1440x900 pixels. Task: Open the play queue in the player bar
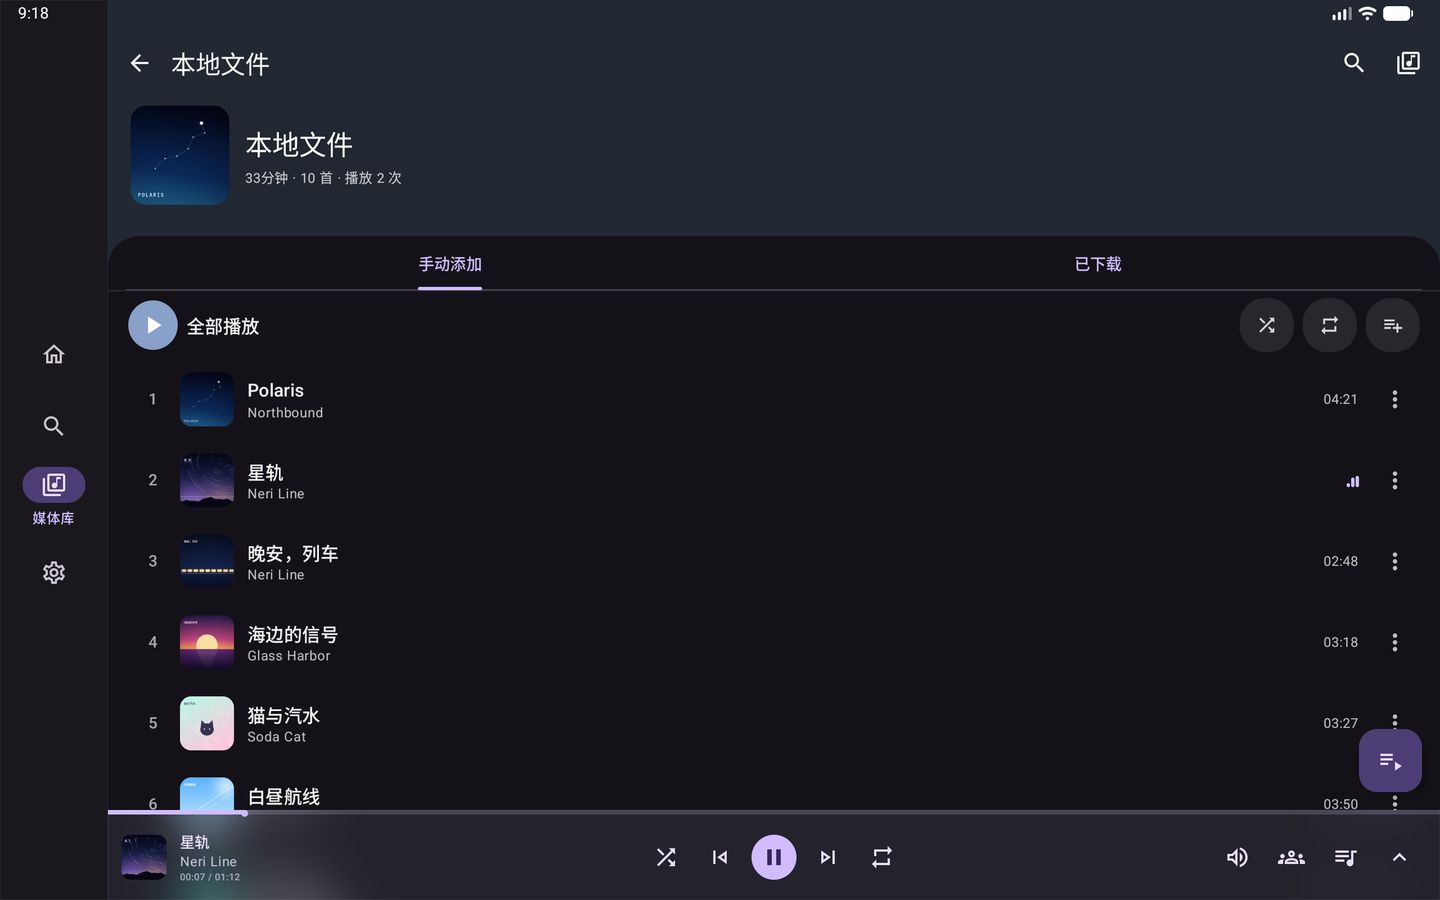coord(1345,857)
